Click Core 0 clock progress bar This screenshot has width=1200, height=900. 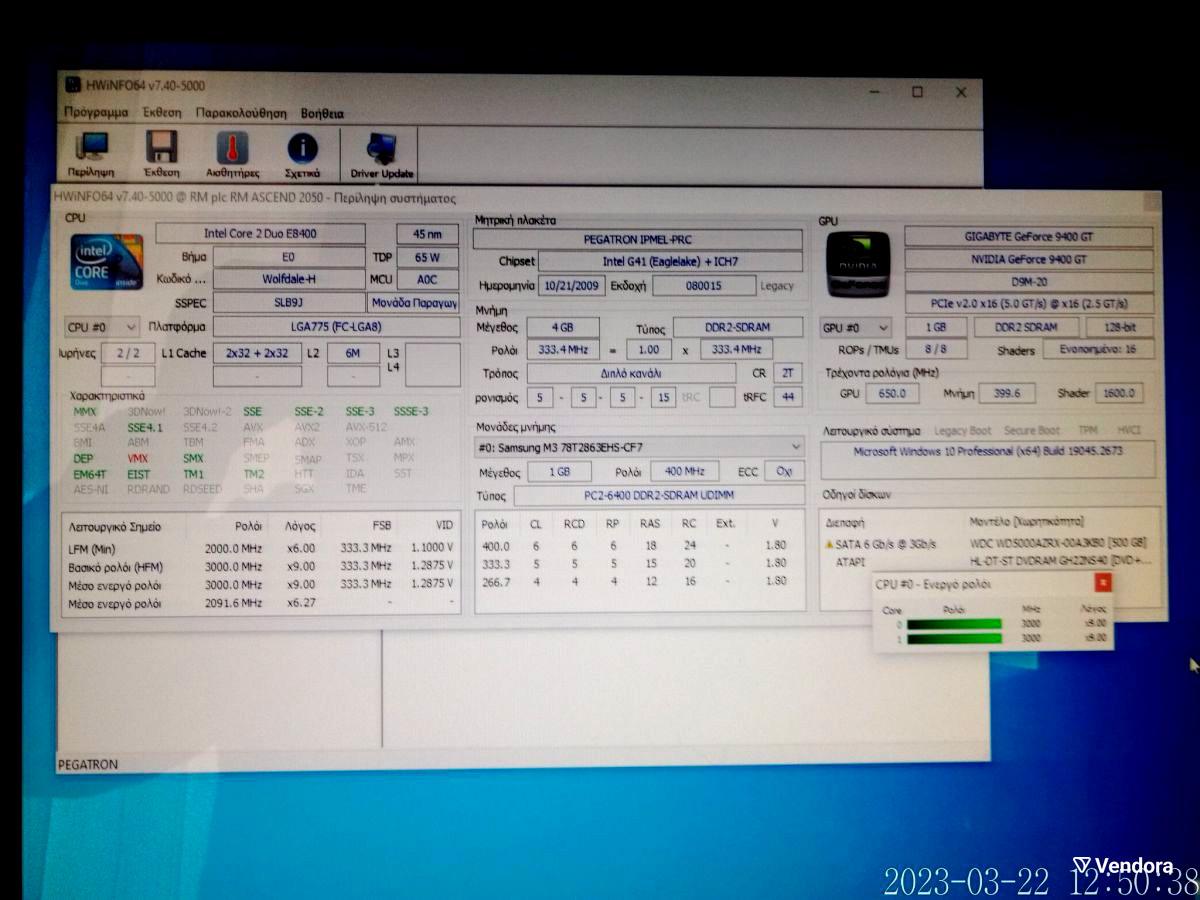pos(954,624)
